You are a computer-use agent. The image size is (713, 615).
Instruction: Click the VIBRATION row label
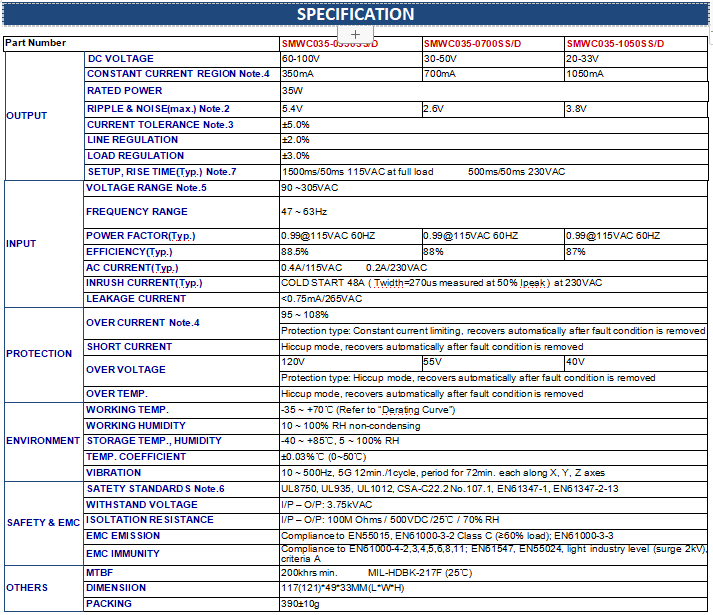point(113,472)
